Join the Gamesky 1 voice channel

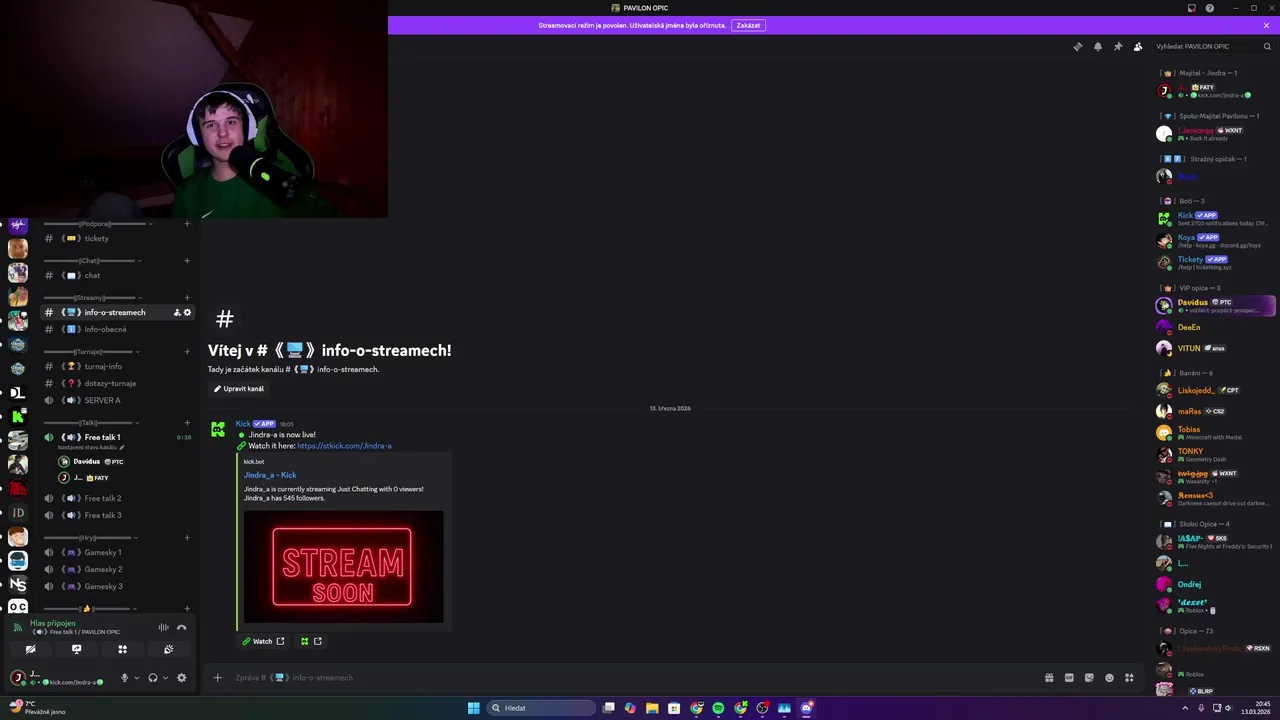pos(117,552)
